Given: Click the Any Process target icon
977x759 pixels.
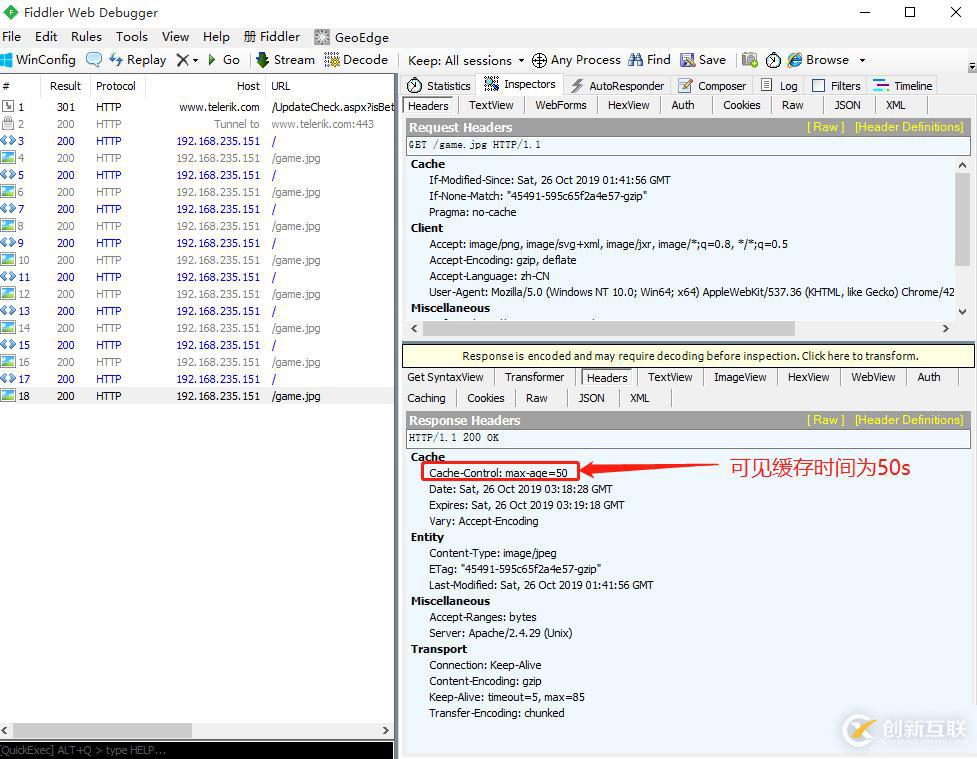Looking at the screenshot, I should pos(539,60).
